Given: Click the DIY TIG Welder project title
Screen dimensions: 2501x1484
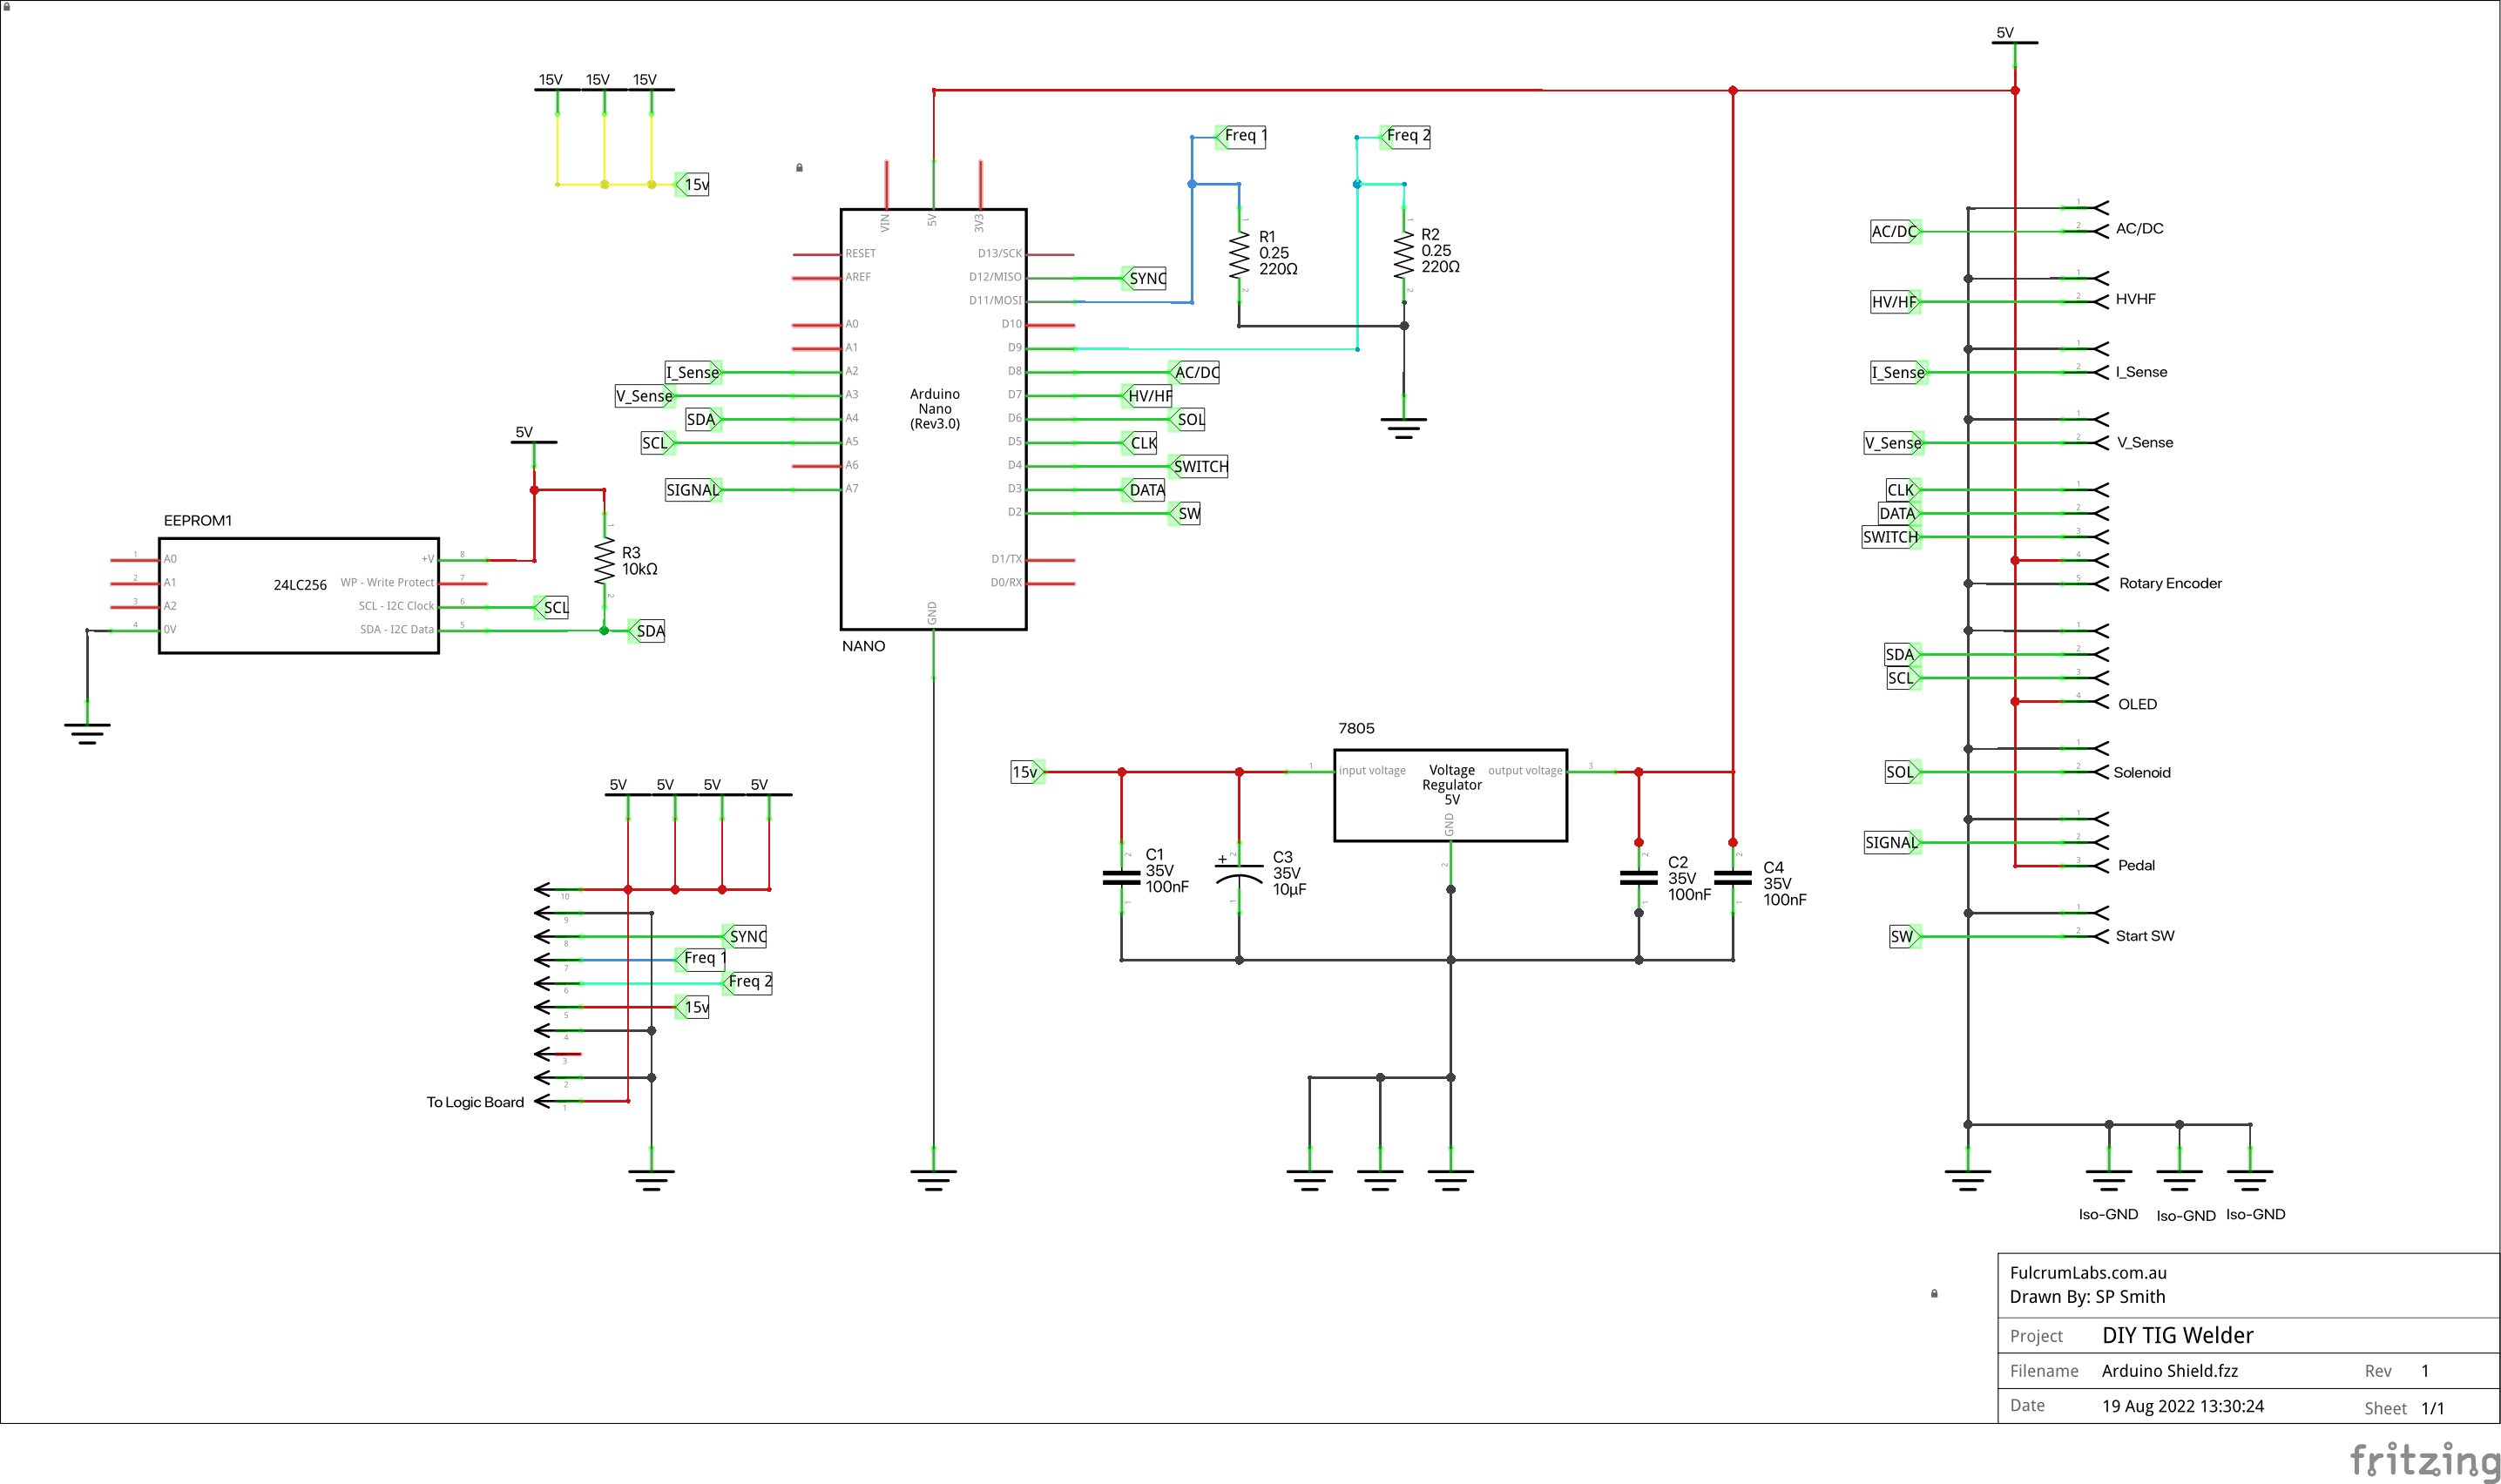Looking at the screenshot, I should [x=2177, y=1335].
